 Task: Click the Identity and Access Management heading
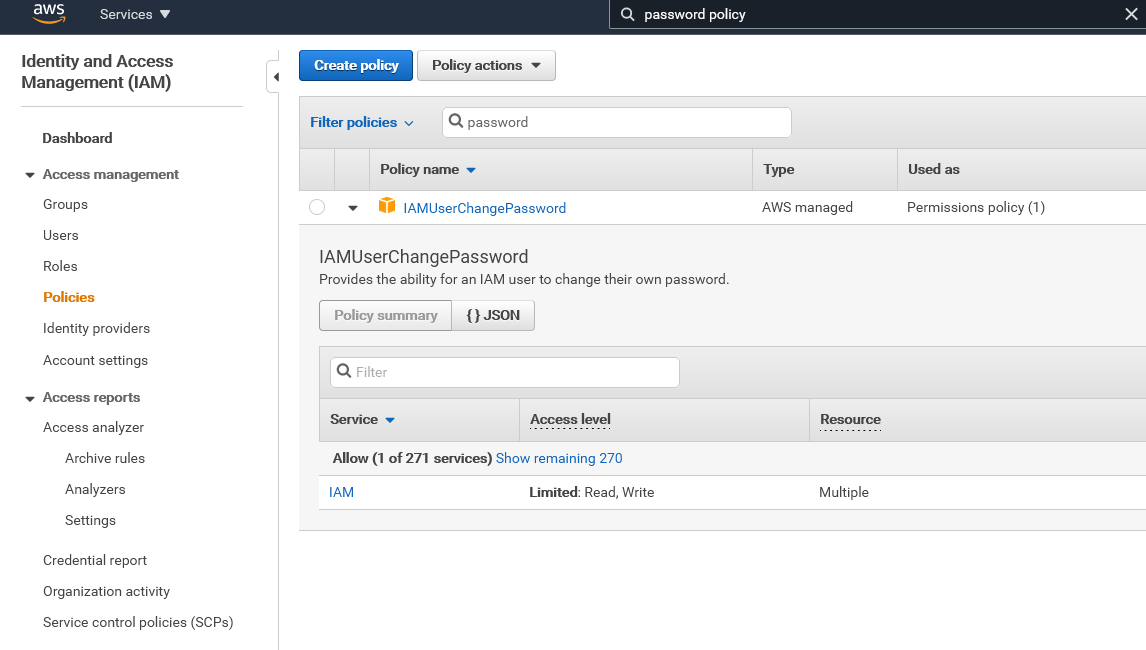[x=97, y=72]
